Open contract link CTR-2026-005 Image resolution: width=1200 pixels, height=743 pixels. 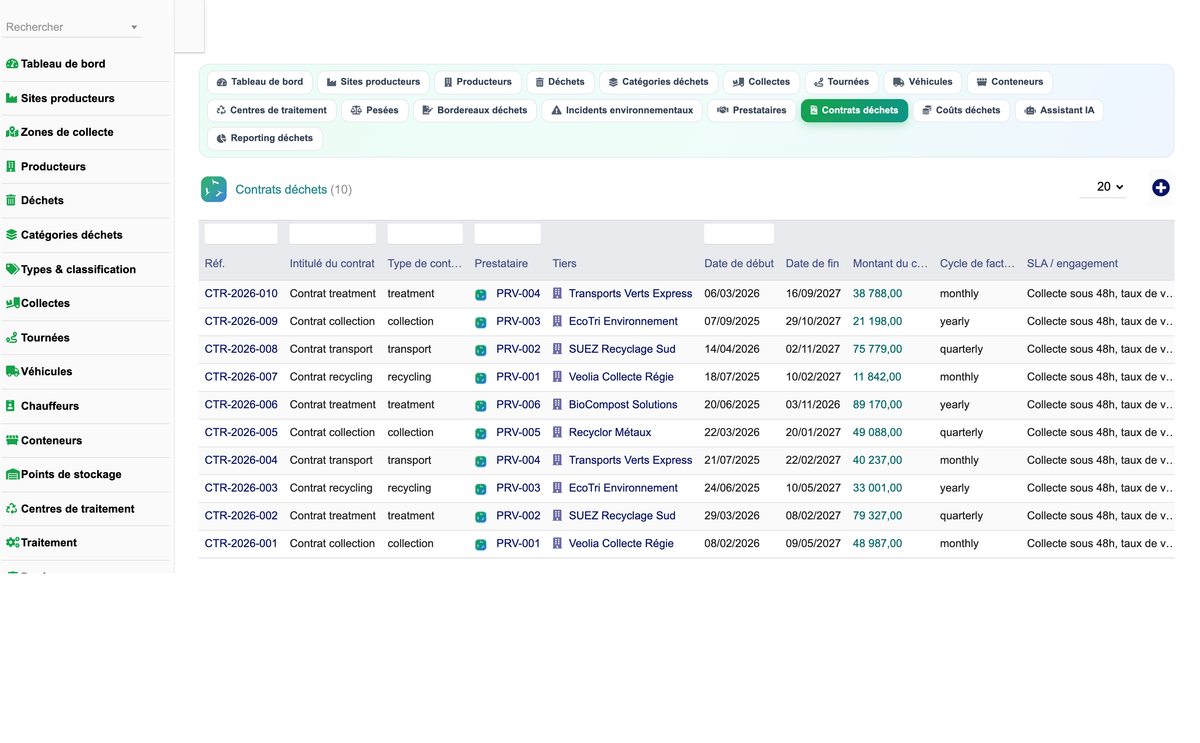pyautogui.click(x=241, y=432)
